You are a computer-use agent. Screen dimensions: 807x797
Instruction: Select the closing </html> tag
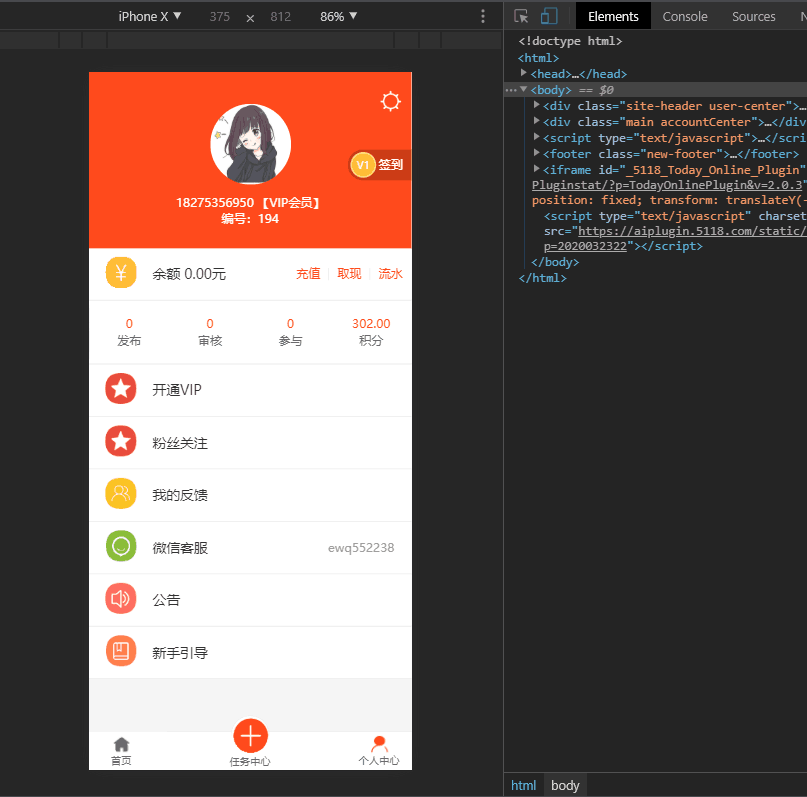(542, 278)
